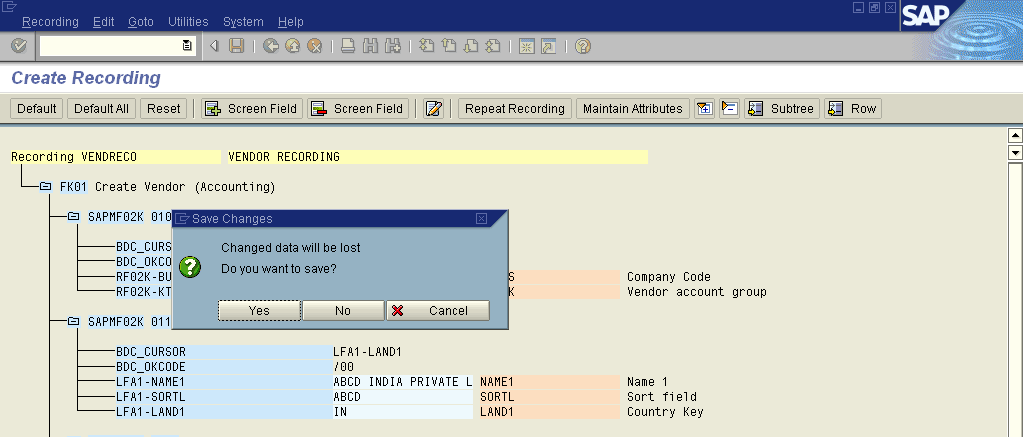Click the Enter checkmark icon next to the command field

(x=18, y=46)
